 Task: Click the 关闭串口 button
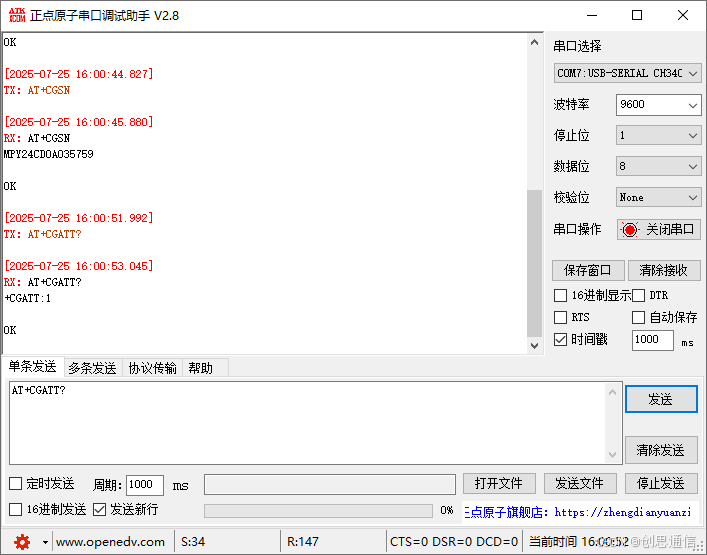point(658,229)
